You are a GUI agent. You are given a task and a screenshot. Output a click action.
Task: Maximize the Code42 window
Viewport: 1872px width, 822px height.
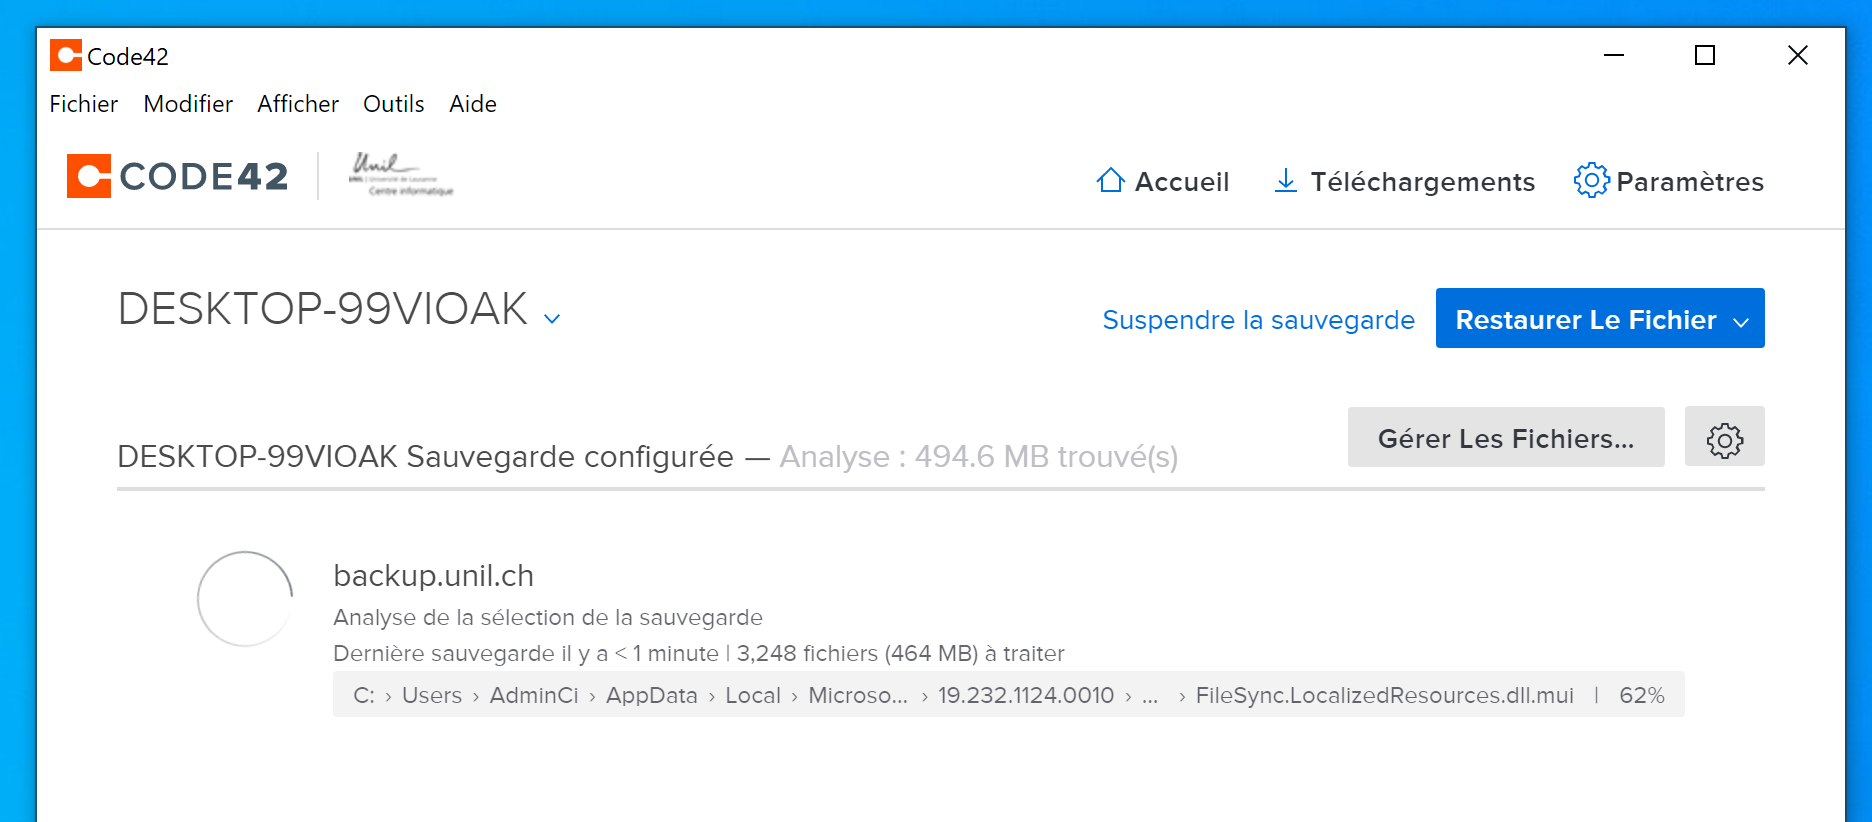click(1705, 56)
